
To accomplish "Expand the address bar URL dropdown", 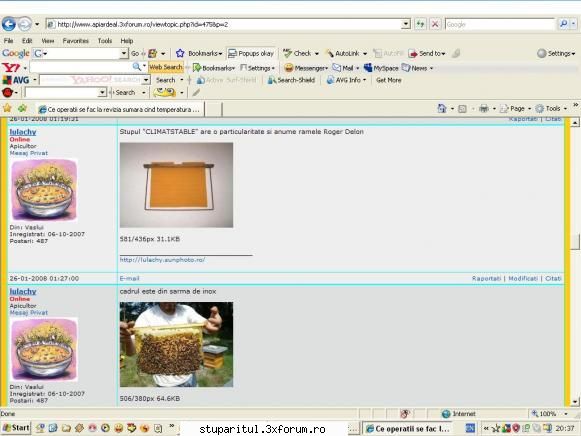I will pyautogui.click(x=406, y=24).
